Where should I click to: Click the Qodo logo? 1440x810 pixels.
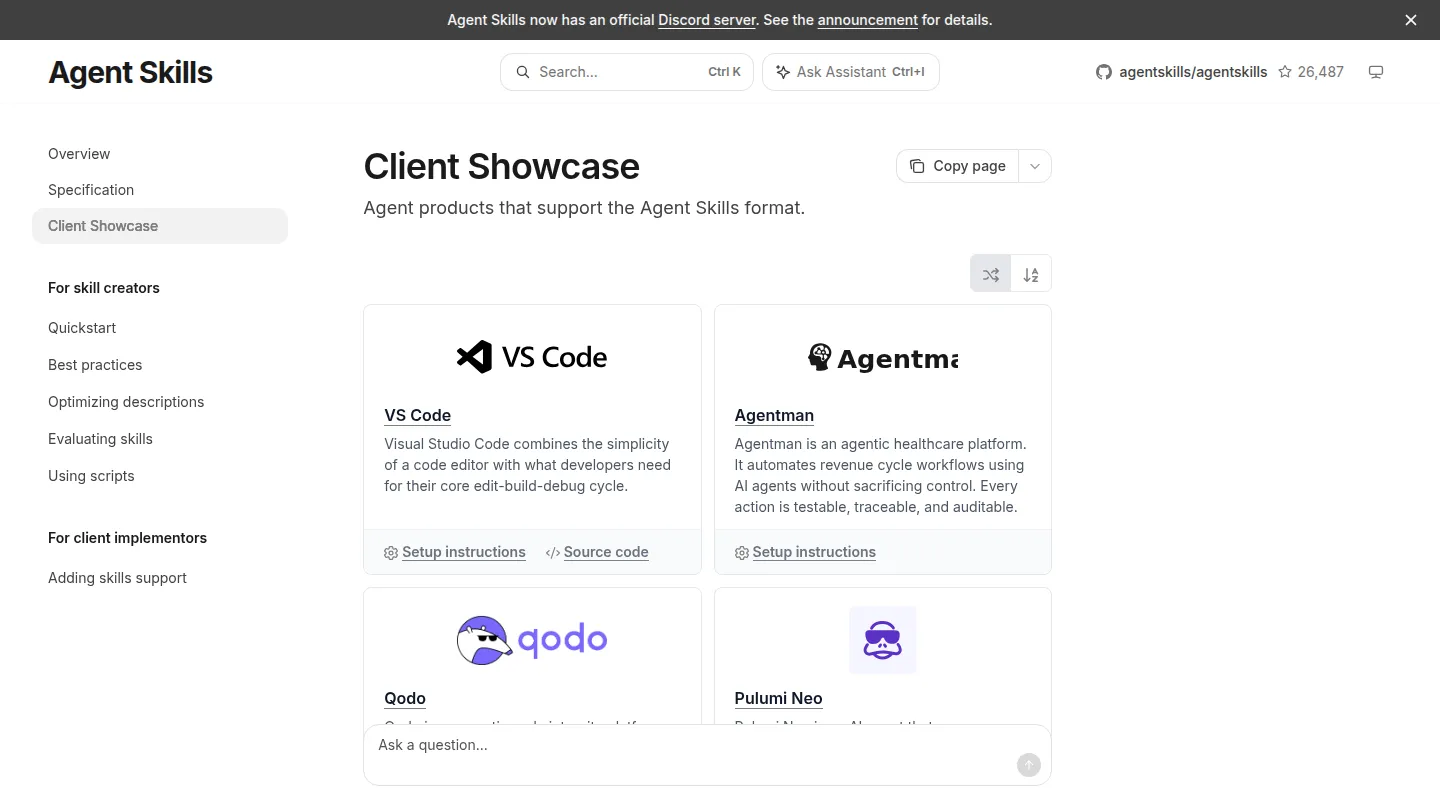532,640
